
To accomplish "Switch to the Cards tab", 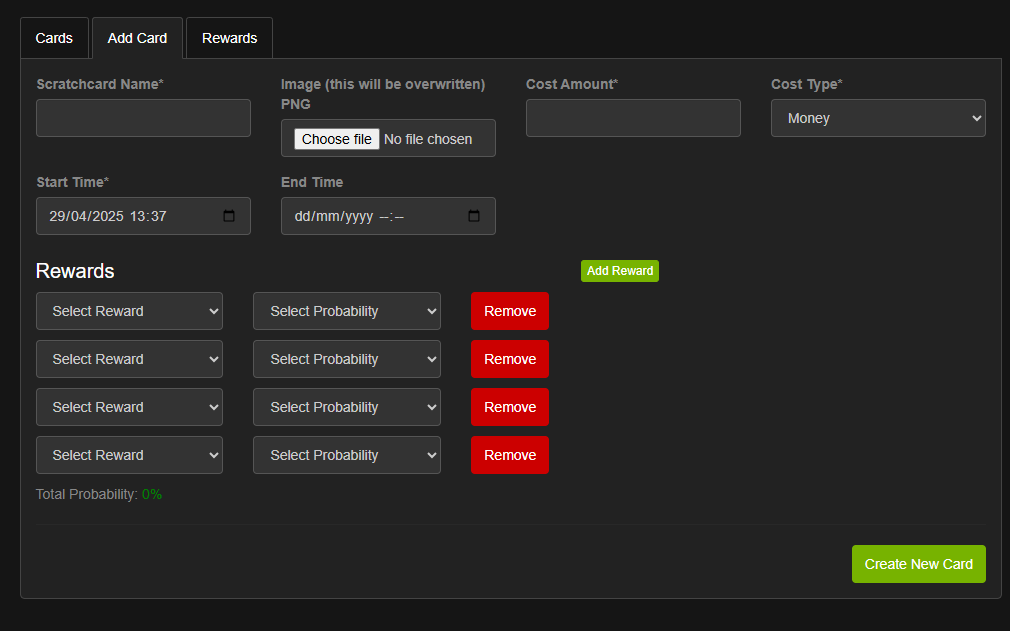I will pos(54,38).
